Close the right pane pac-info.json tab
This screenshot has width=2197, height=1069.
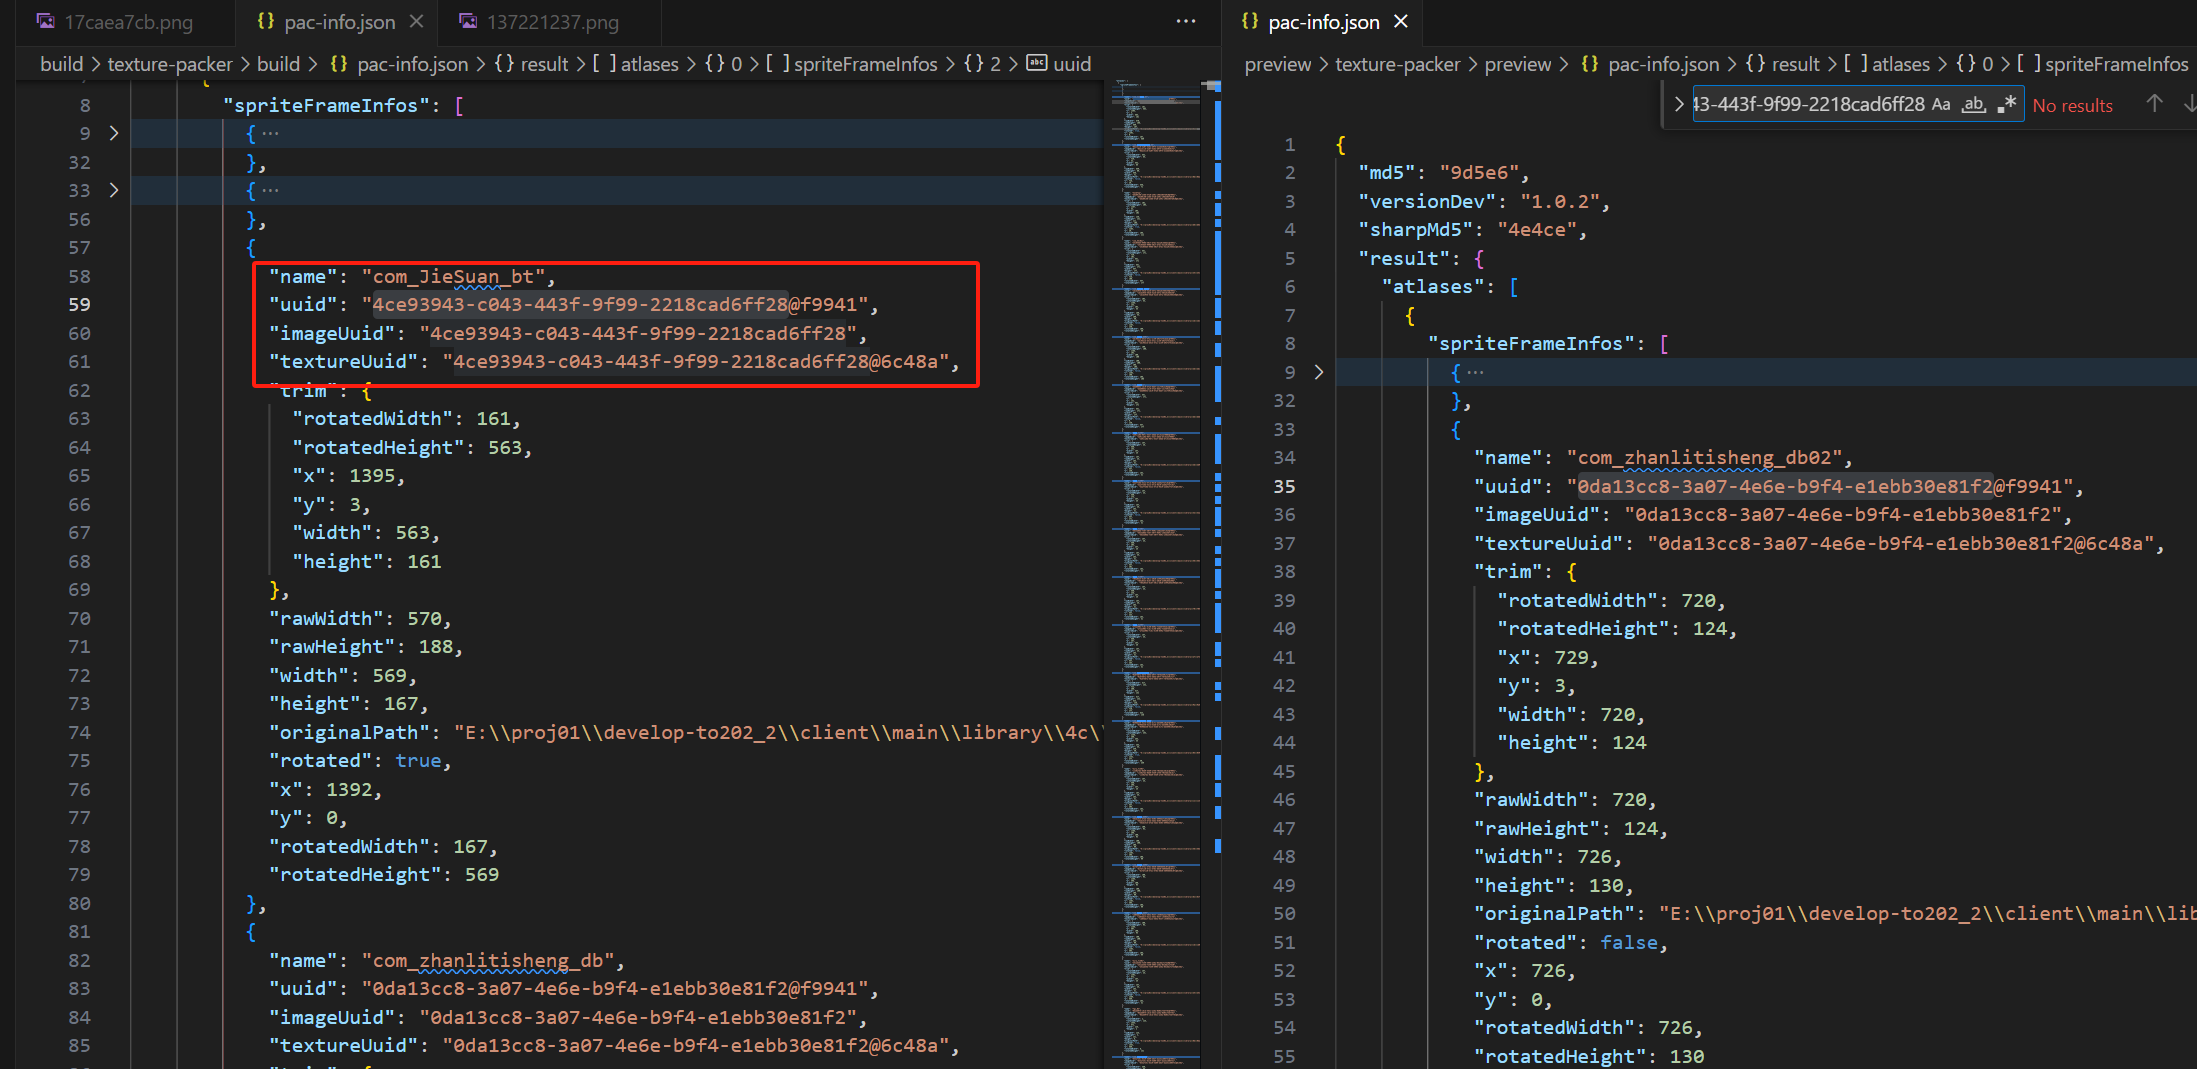point(1401,21)
